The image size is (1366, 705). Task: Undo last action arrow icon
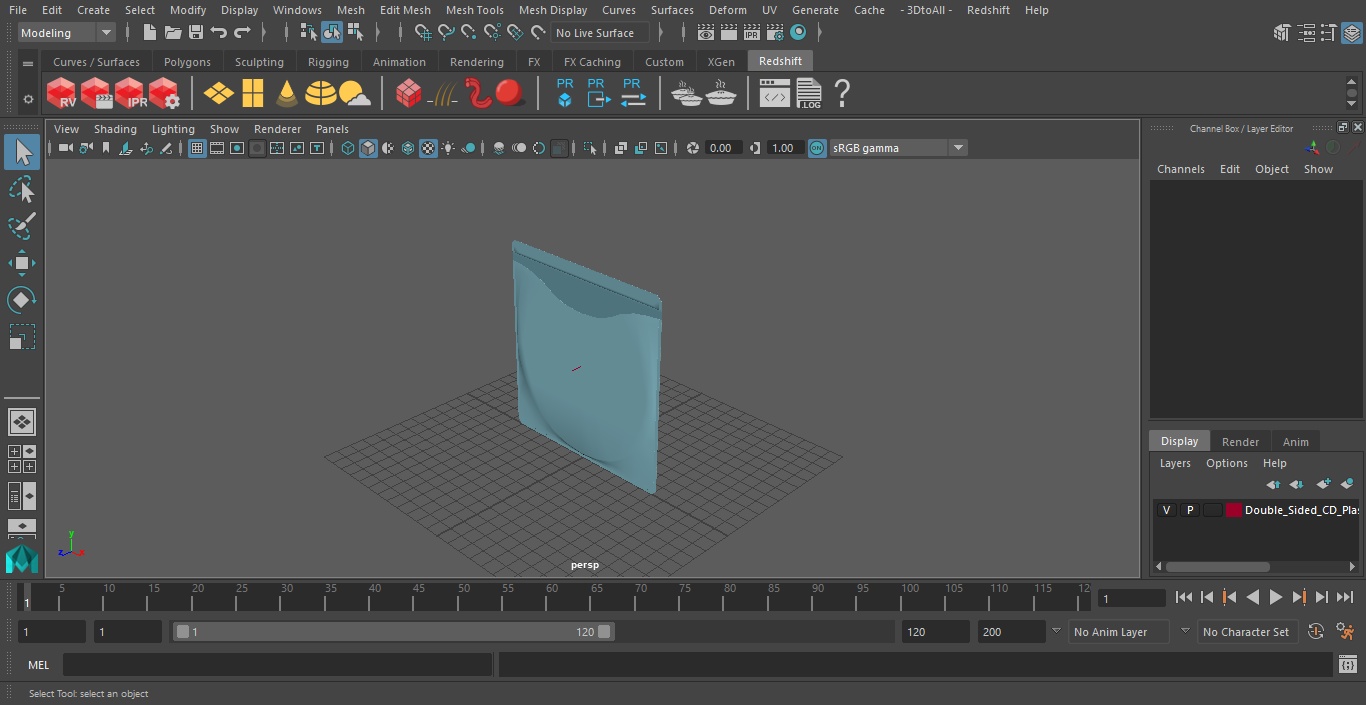coord(219,33)
